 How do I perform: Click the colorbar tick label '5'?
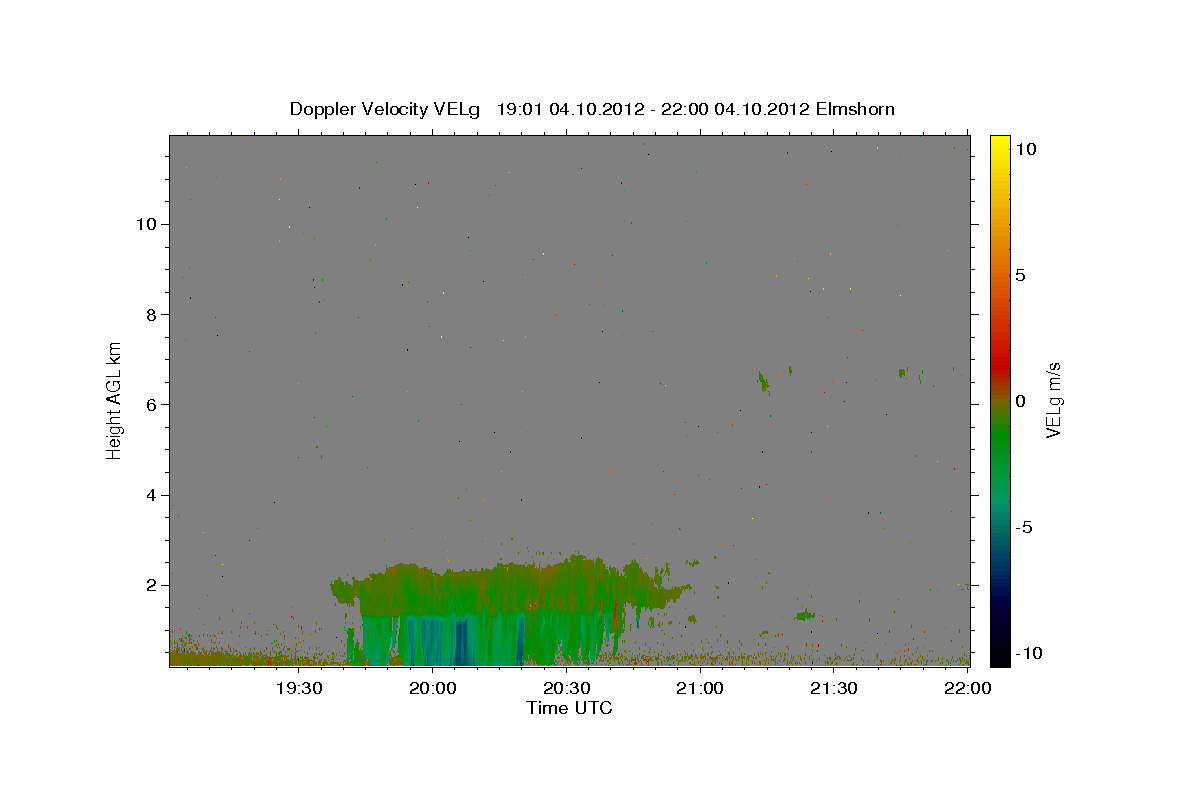coord(1020,275)
